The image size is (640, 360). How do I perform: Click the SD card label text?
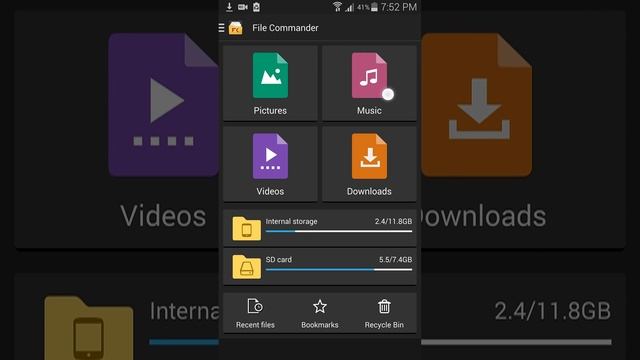coord(279,260)
